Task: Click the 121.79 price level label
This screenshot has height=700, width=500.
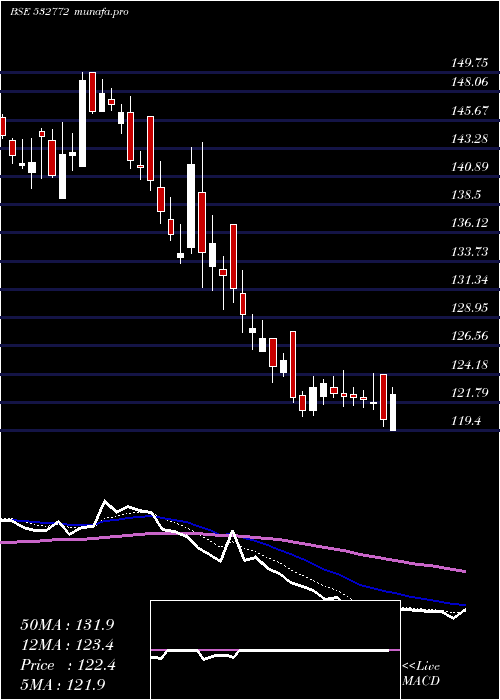Action: click(x=470, y=393)
